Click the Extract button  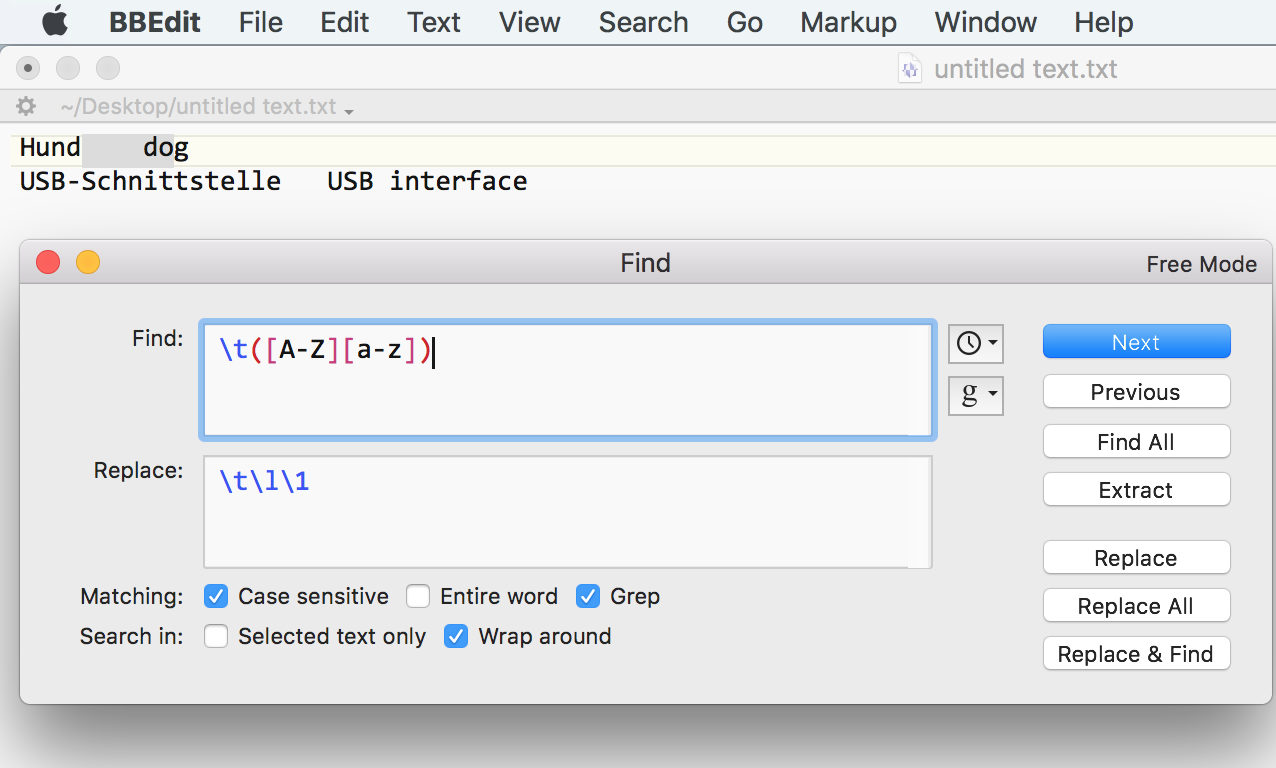coord(1136,490)
